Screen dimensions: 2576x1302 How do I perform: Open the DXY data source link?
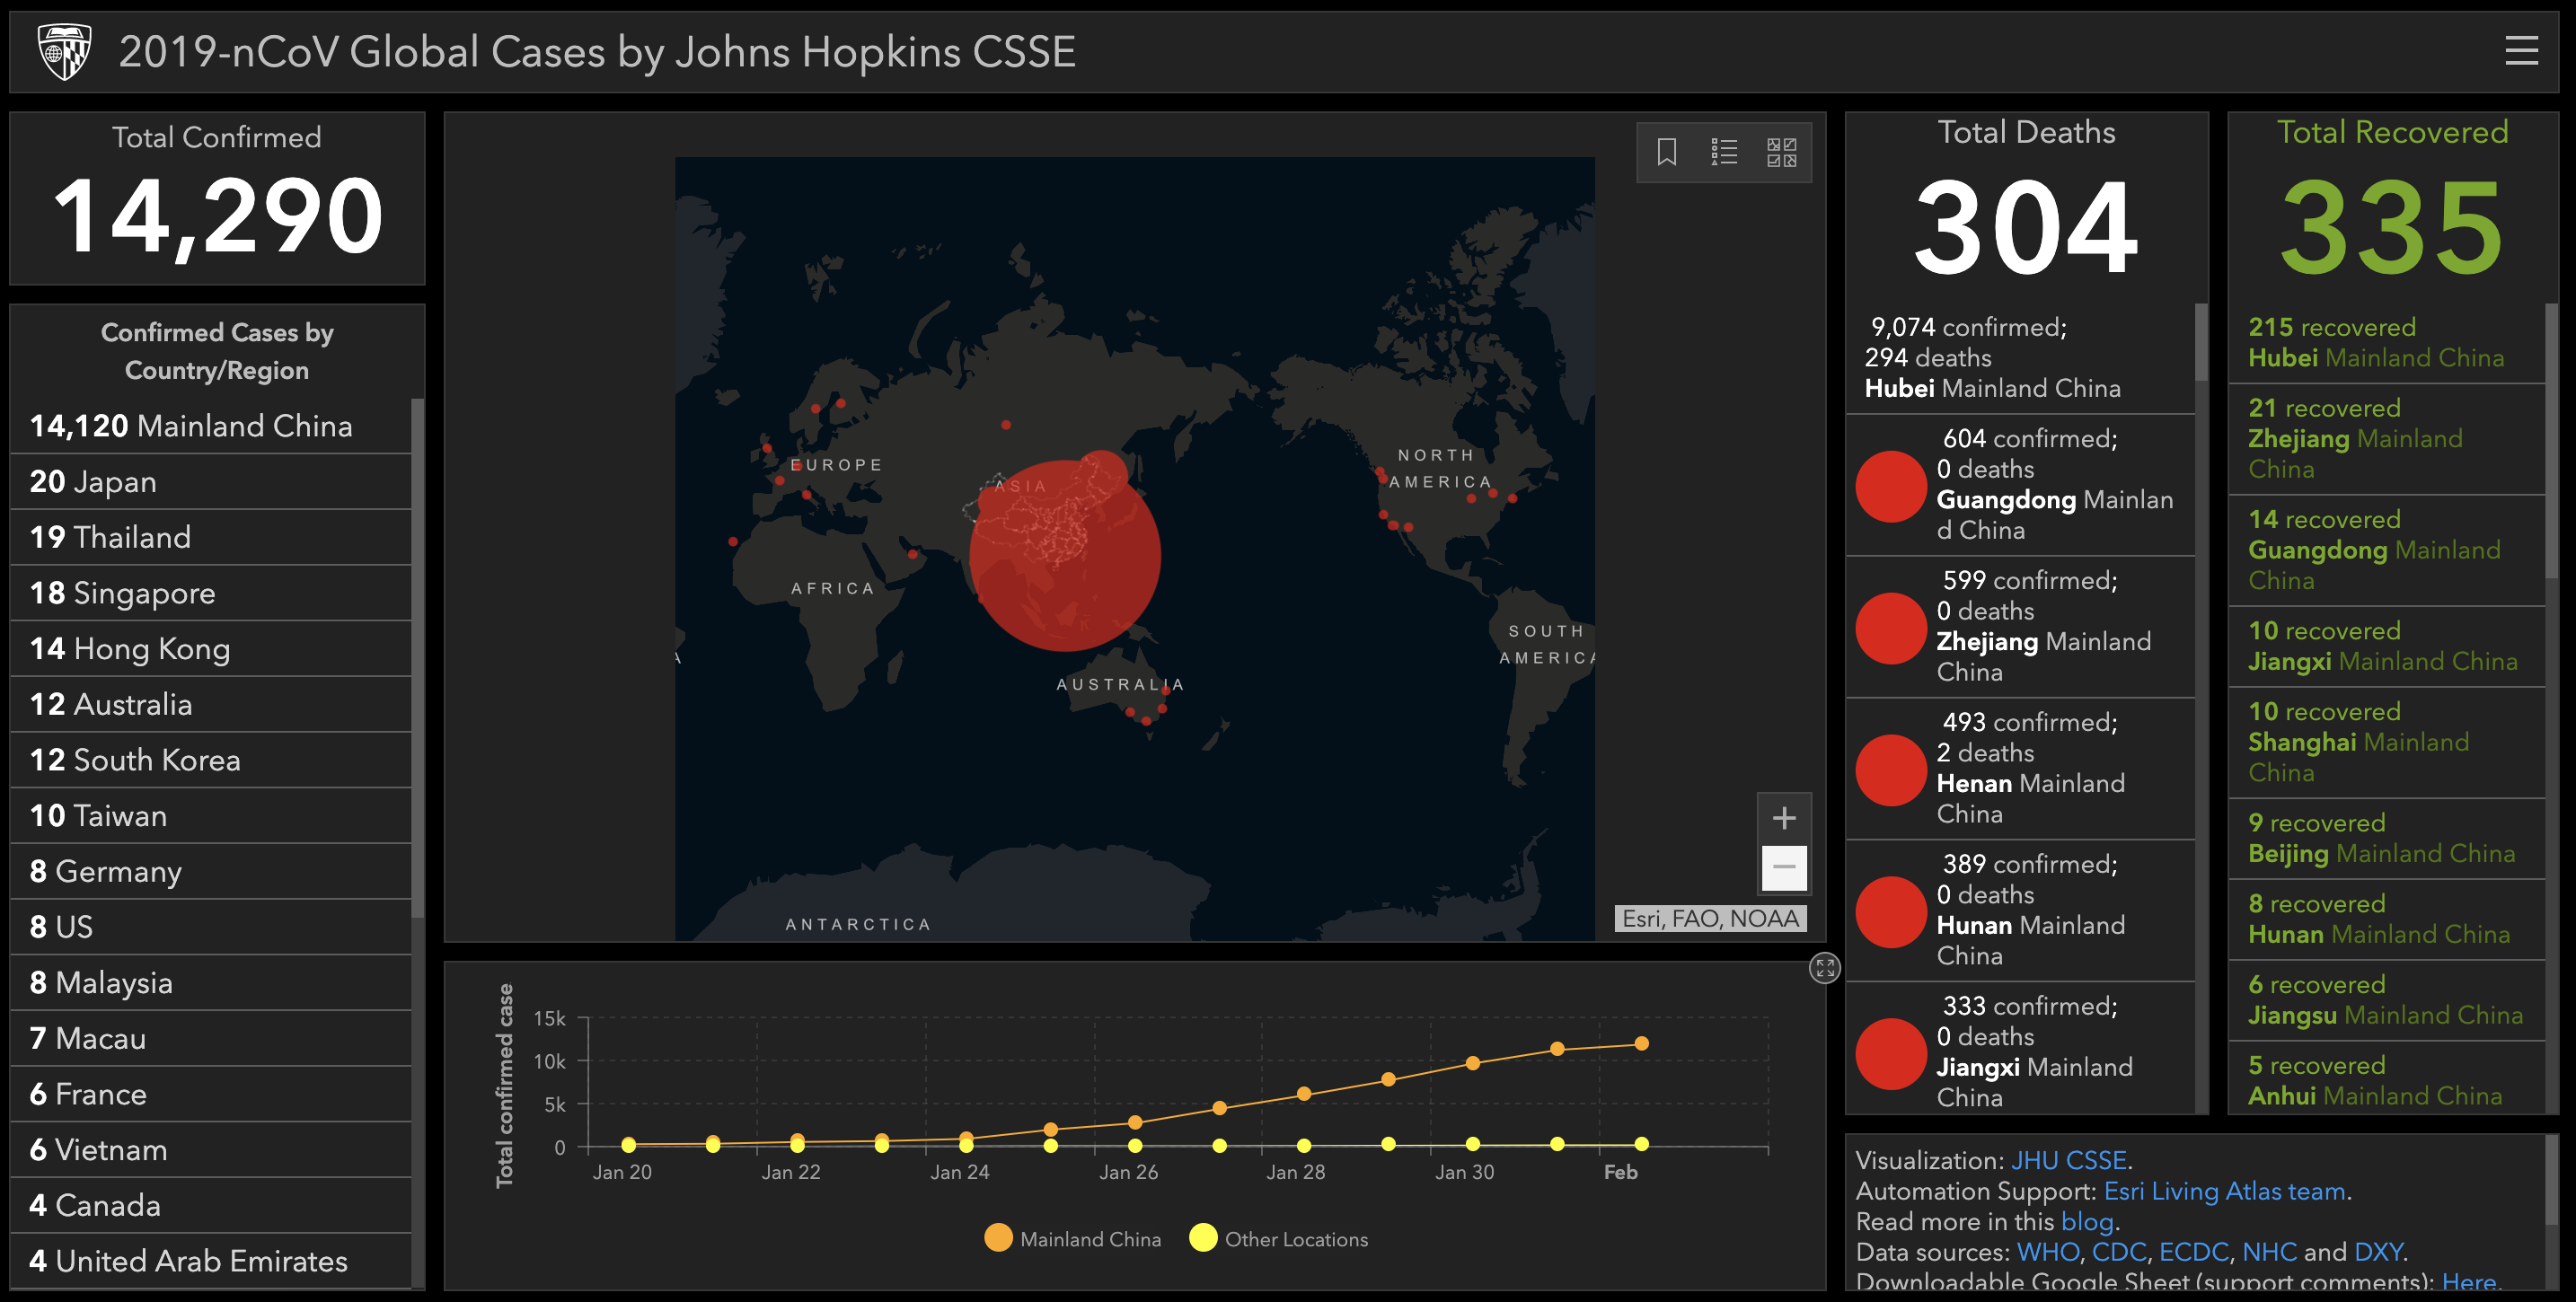pos(2378,1252)
